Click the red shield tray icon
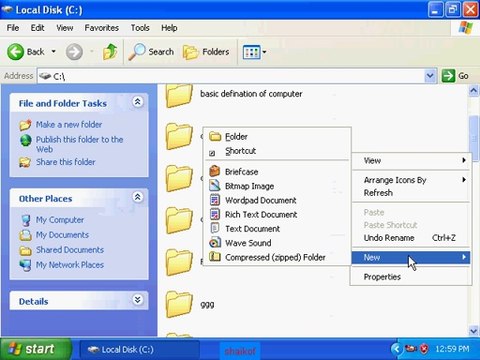Image resolution: width=480 pixels, height=360 pixels. point(424,349)
